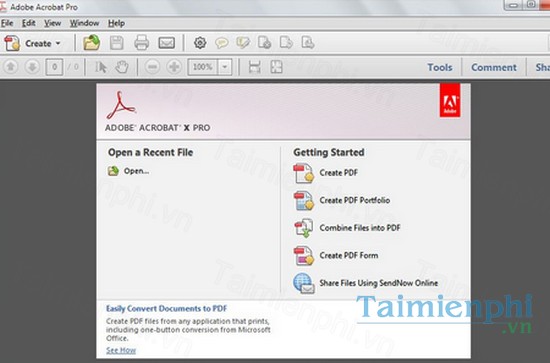Click the 100% zoom value field
The image size is (550, 363).
pos(203,67)
